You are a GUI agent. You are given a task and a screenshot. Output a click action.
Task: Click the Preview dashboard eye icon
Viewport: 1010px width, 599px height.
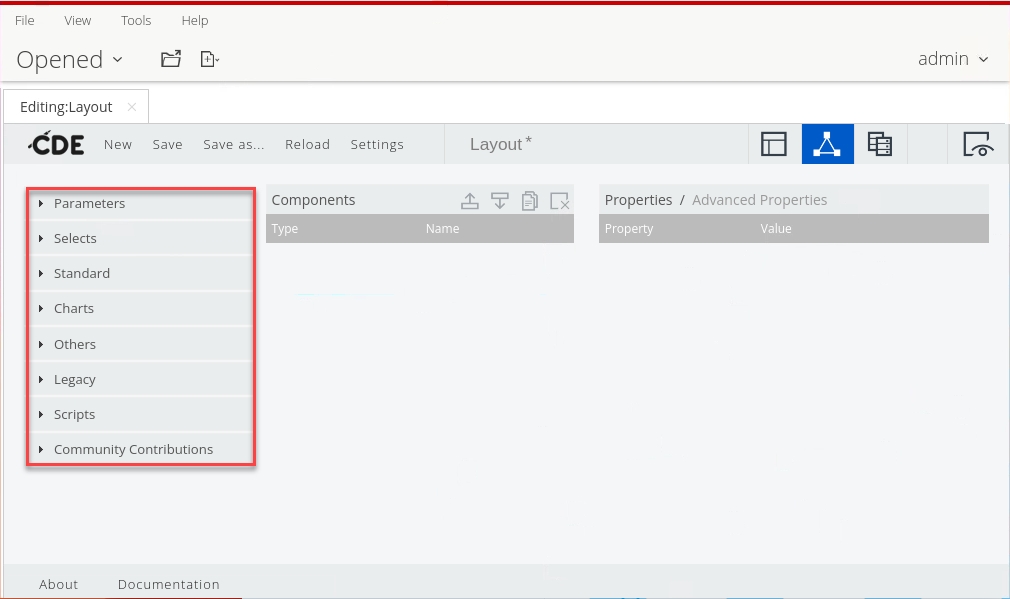pyautogui.click(x=978, y=144)
